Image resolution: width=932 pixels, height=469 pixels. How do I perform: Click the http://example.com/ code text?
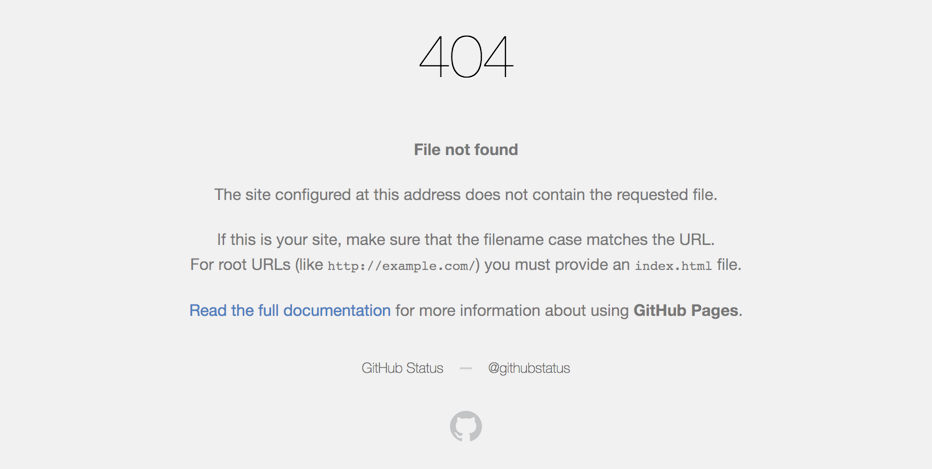401,266
